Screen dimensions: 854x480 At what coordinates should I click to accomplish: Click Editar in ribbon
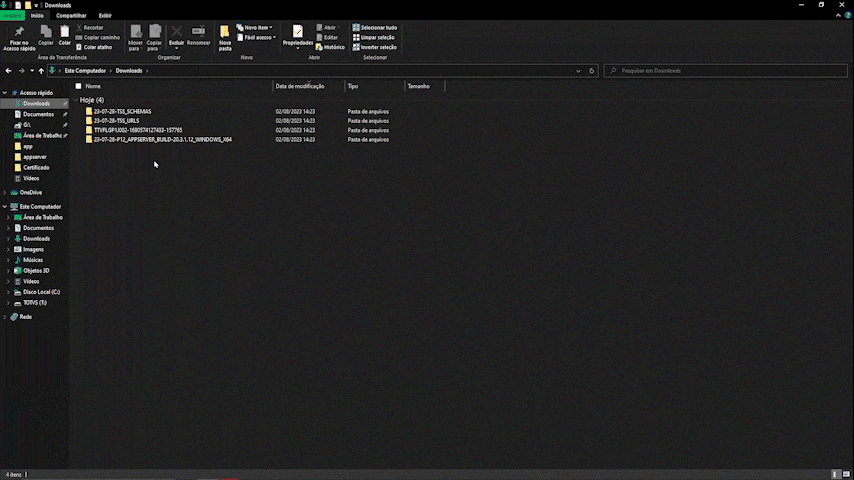point(327,37)
